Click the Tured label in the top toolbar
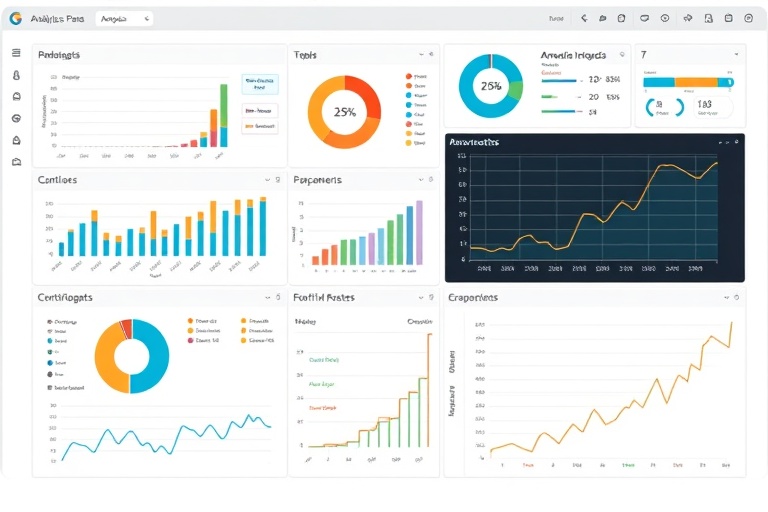 (556, 18)
